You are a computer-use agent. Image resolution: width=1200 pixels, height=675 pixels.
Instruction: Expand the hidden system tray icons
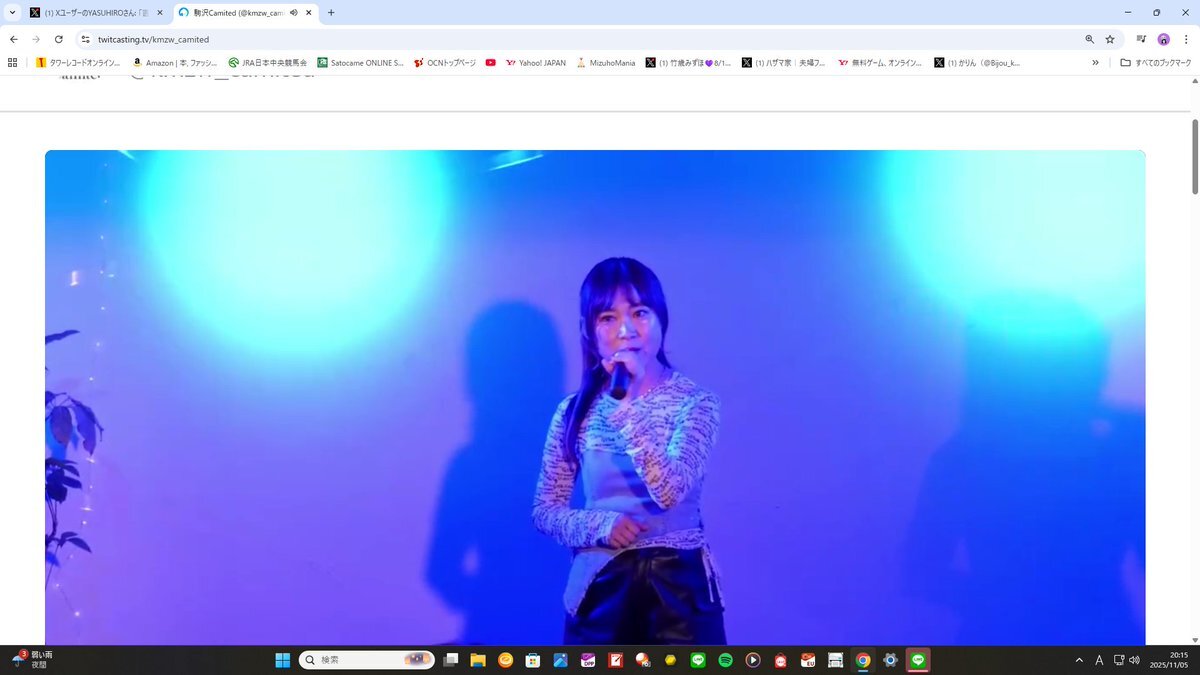point(1079,660)
